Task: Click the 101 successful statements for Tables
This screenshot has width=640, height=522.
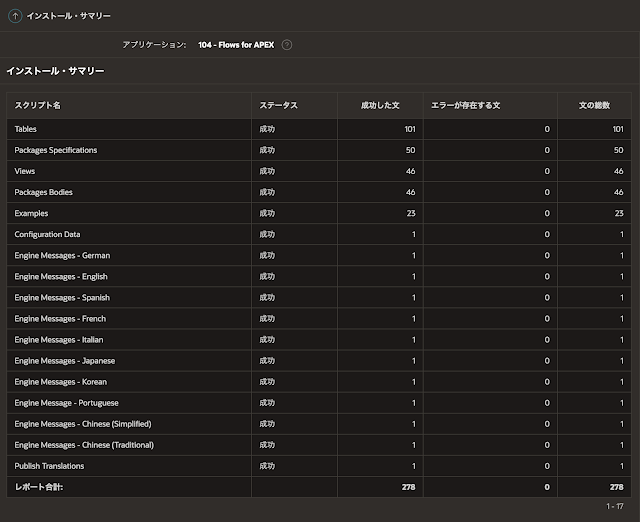Action: click(x=410, y=129)
